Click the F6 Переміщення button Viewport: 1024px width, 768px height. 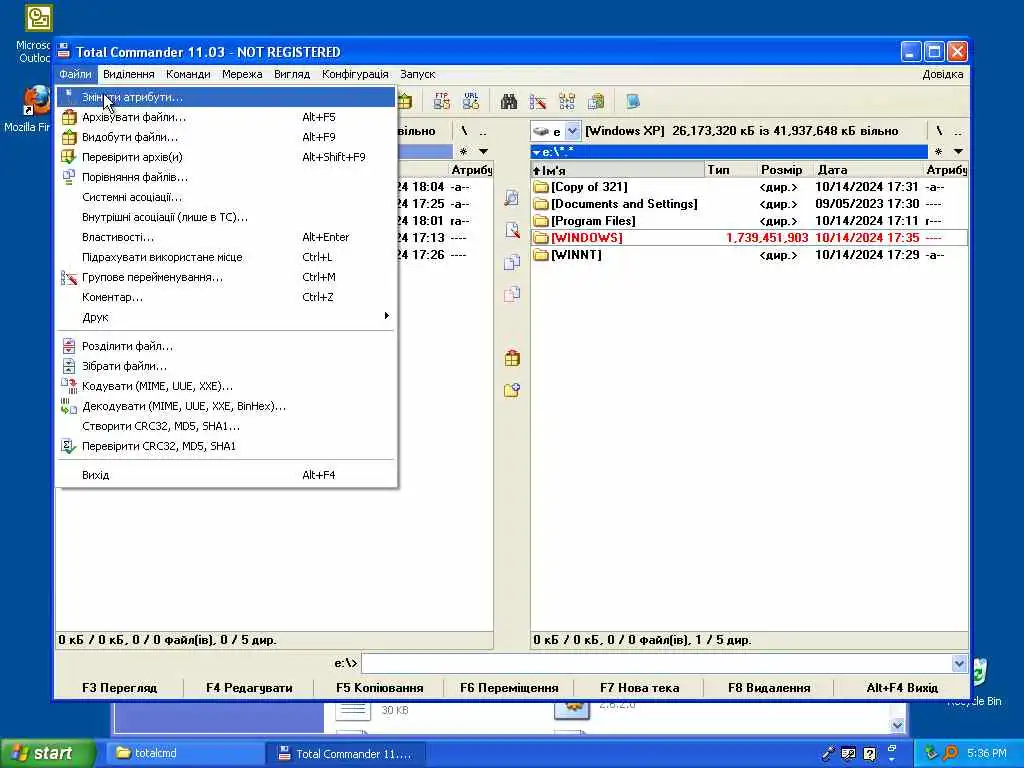[509, 688]
